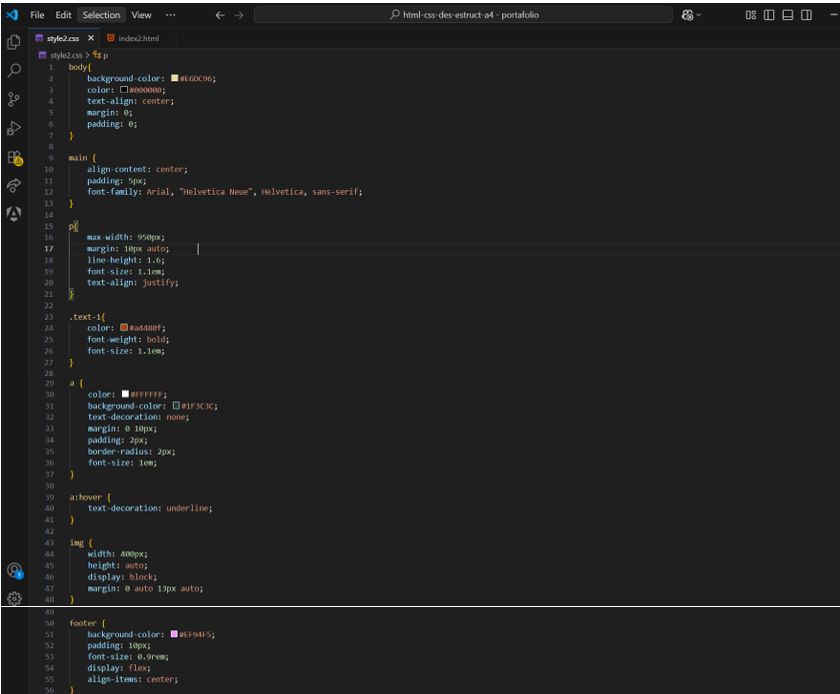The height and width of the screenshot is (694, 840).
Task: Click the main selector on line 9
Action: click(78, 158)
